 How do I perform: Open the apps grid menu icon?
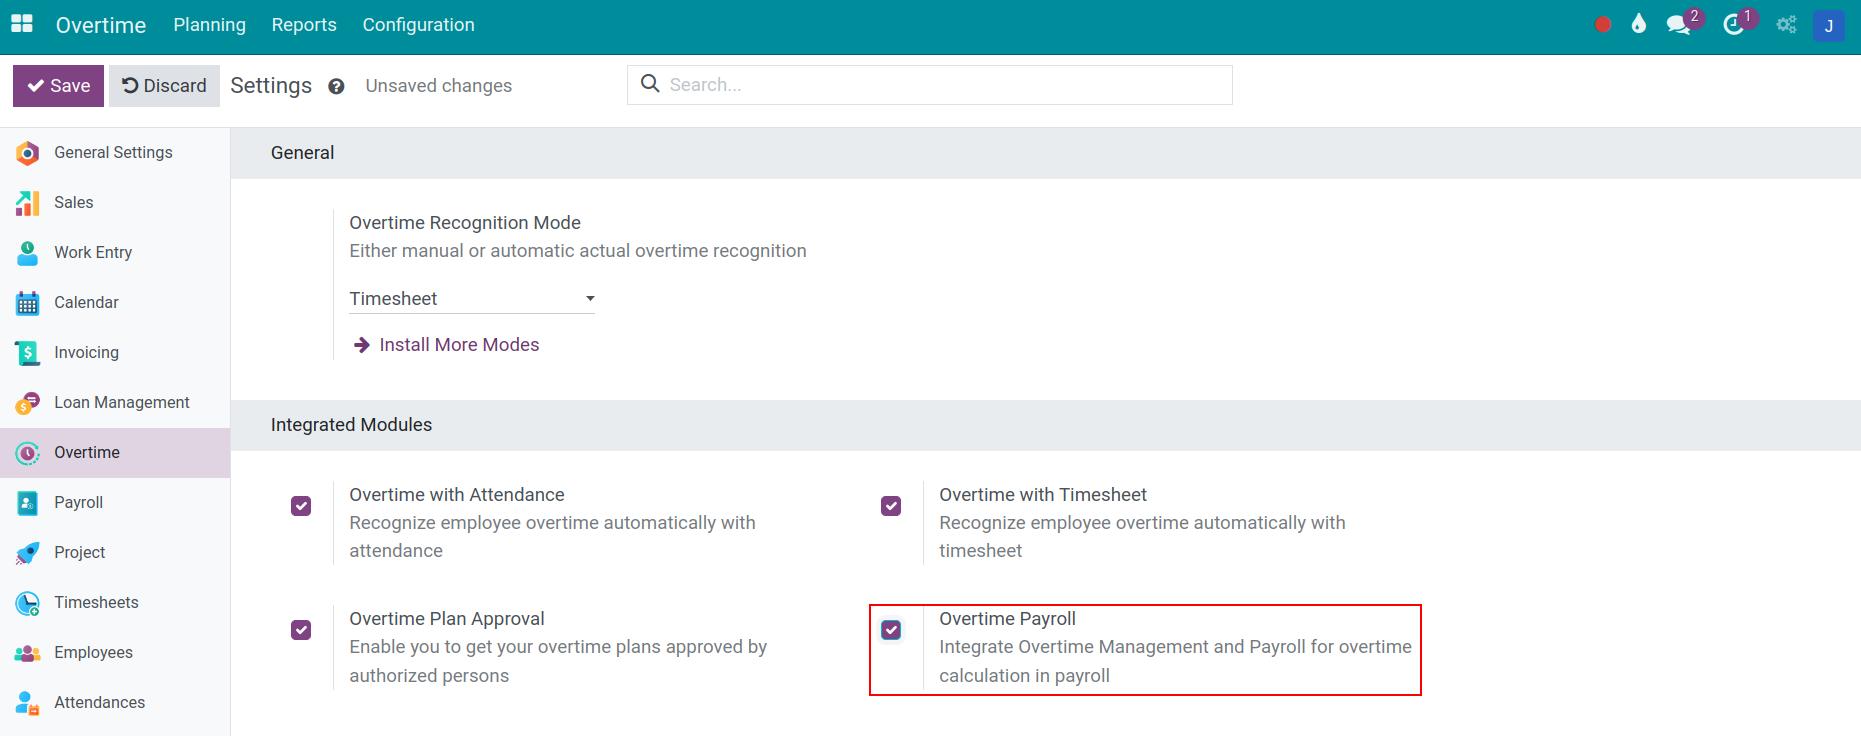tap(22, 24)
